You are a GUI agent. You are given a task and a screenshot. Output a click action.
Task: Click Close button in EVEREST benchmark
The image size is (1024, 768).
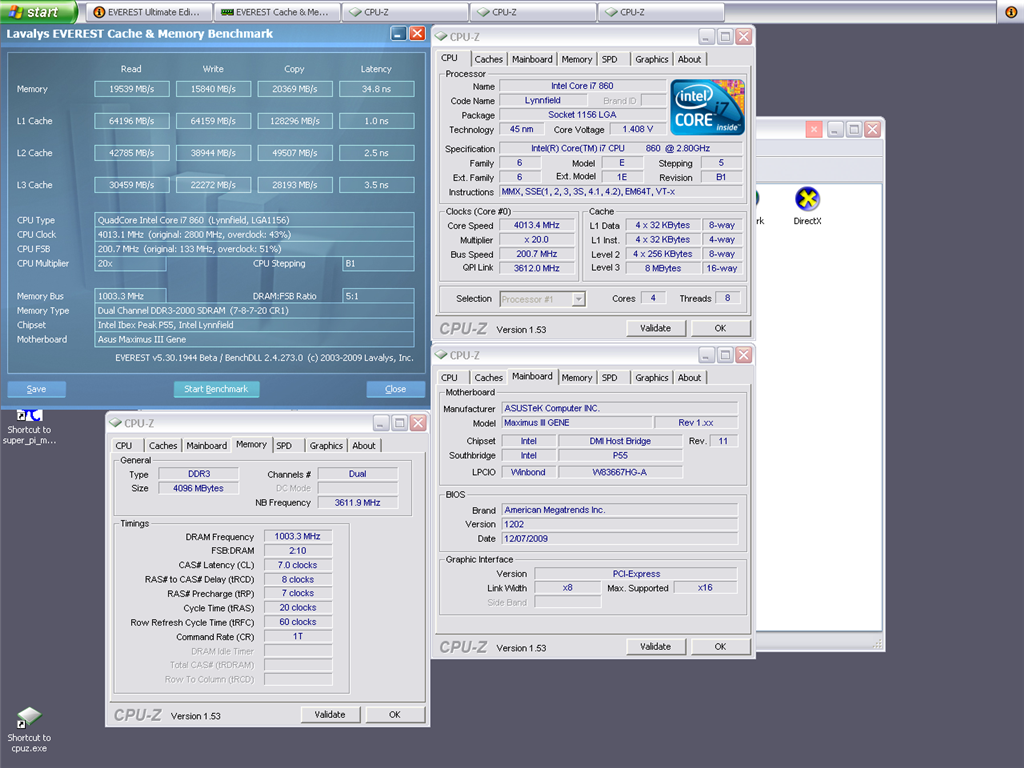395,389
